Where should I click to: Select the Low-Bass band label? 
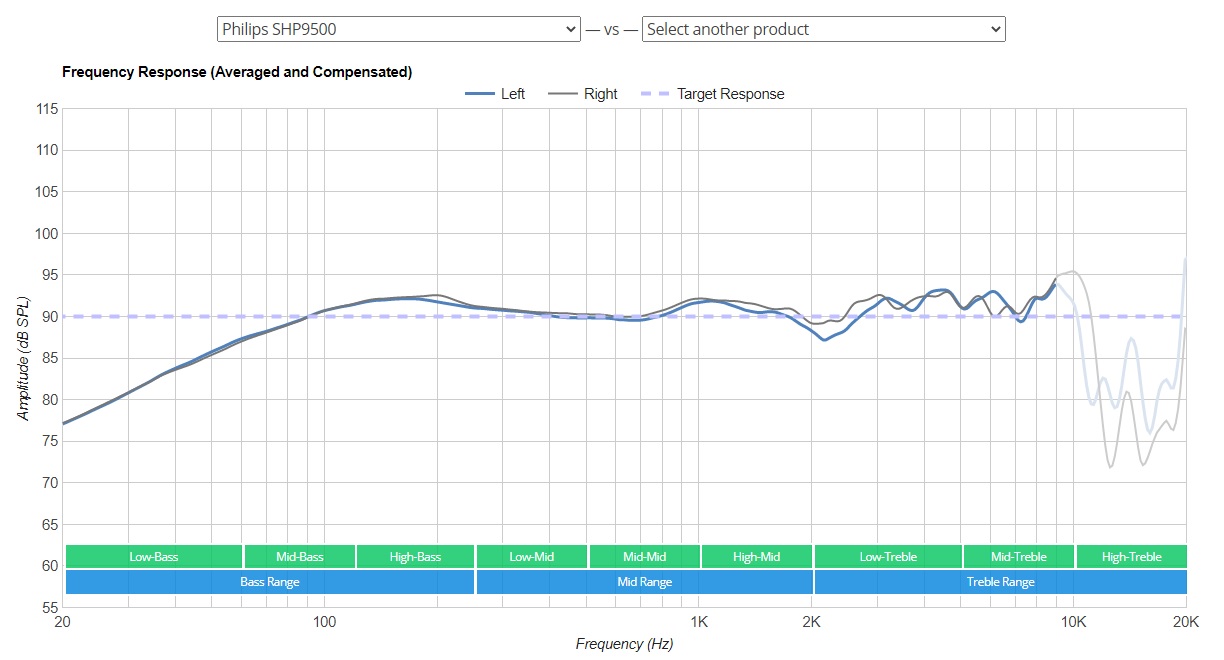point(154,557)
